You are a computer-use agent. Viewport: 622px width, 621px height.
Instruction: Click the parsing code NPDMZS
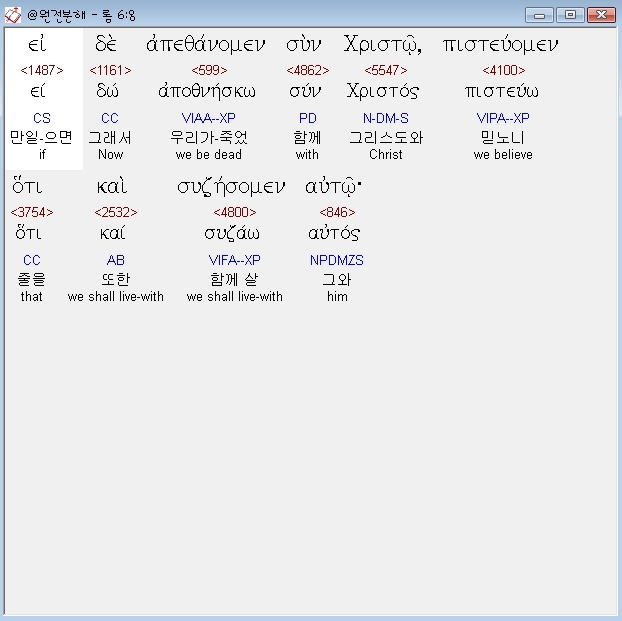pyautogui.click(x=337, y=260)
